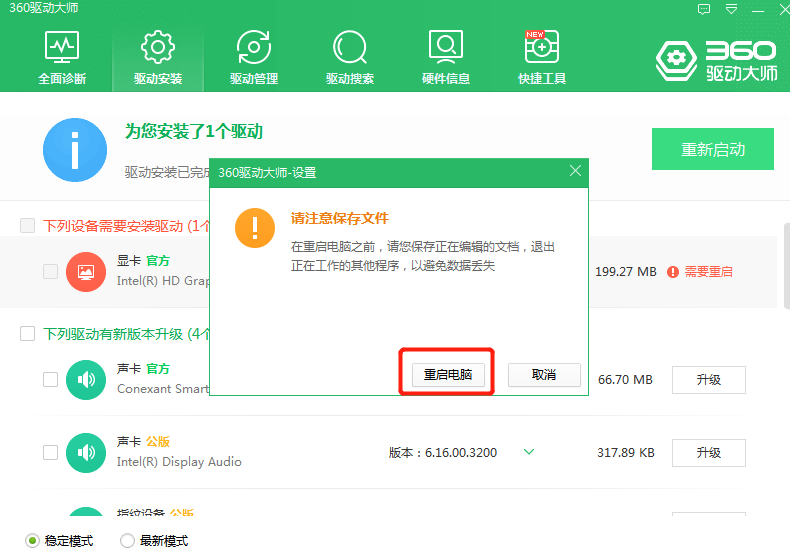
Task: Click the 请注意保存文件 heading
Action: (340, 219)
